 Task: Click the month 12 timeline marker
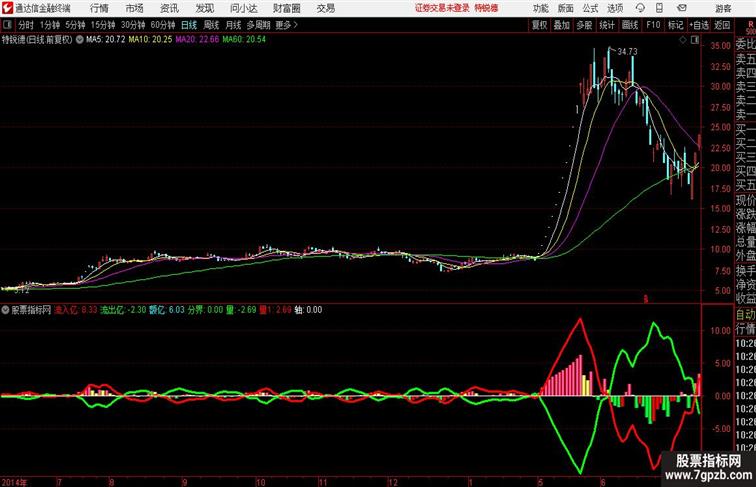point(393,482)
